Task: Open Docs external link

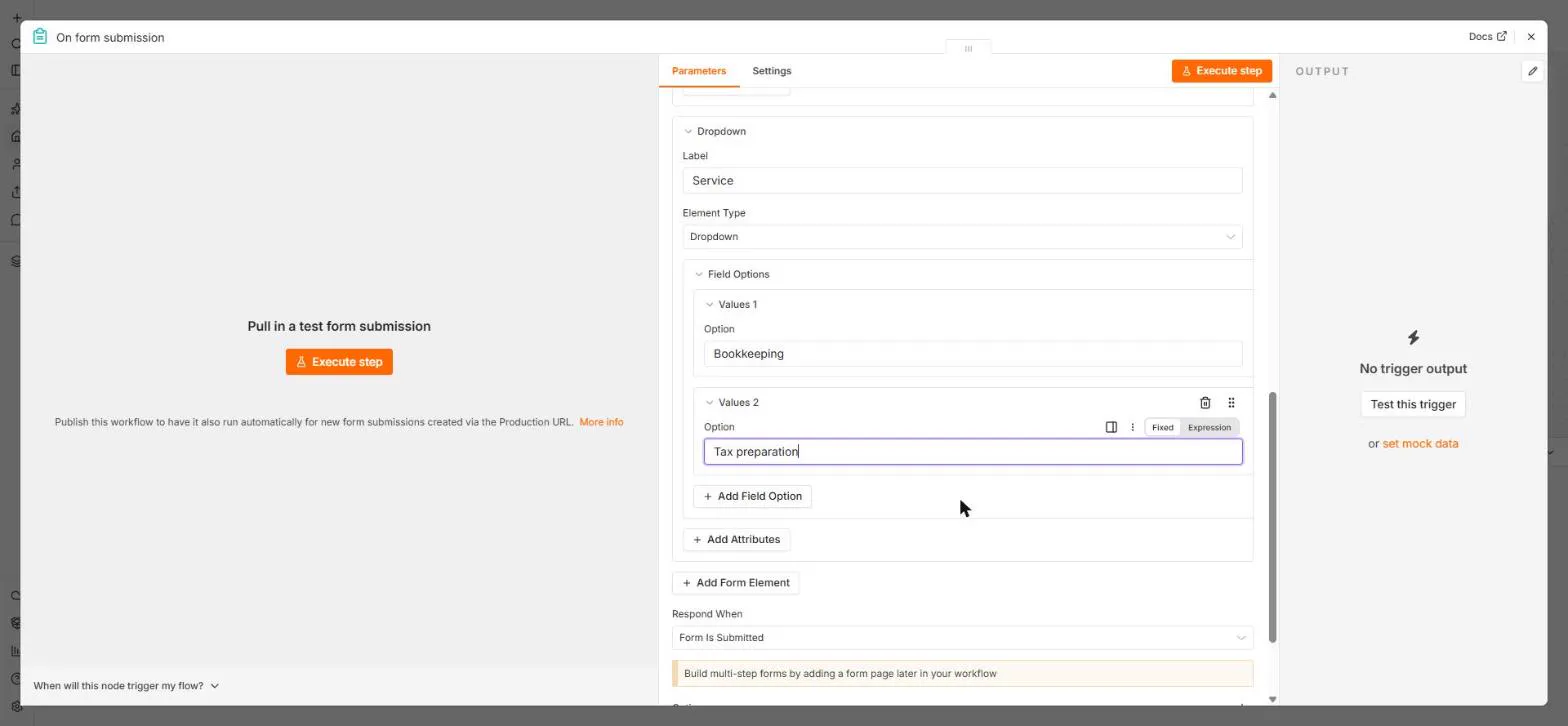Action: pos(1487,37)
